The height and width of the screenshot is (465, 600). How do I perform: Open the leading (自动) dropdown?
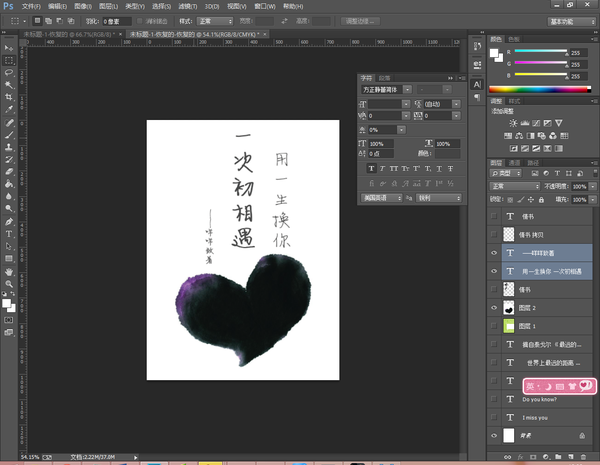tap(456, 104)
